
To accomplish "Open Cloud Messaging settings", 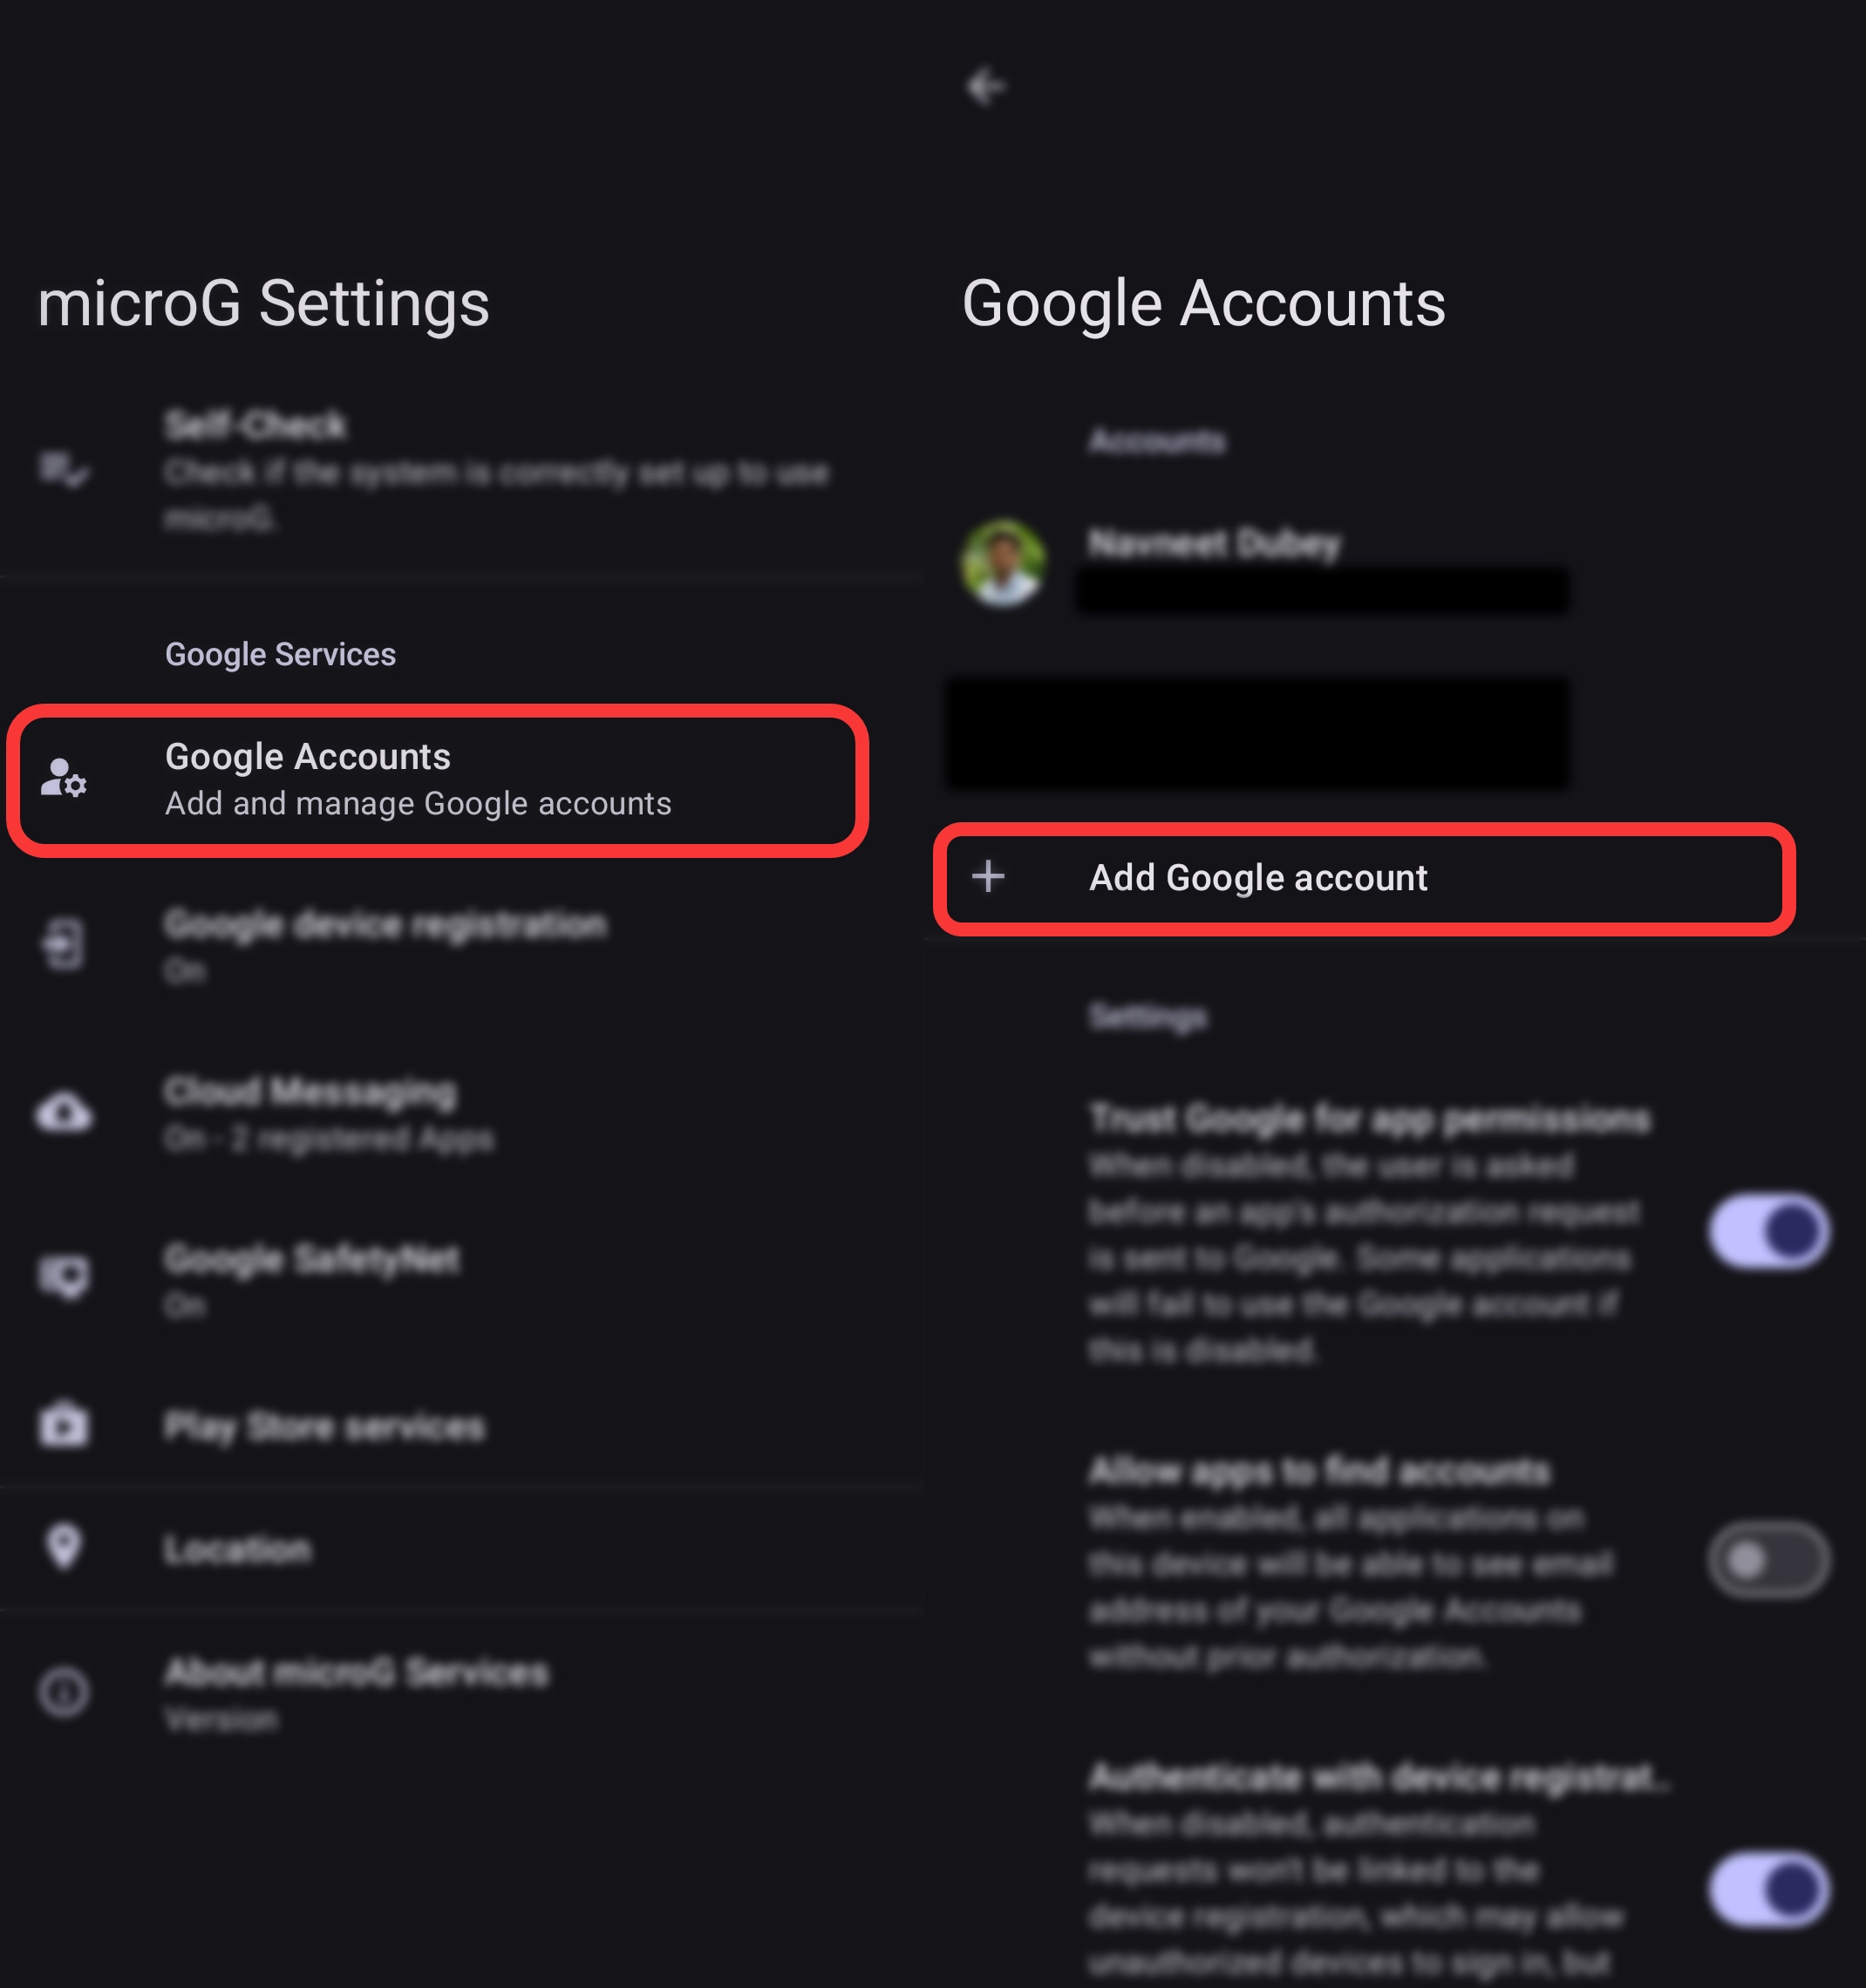I will click(312, 1113).
